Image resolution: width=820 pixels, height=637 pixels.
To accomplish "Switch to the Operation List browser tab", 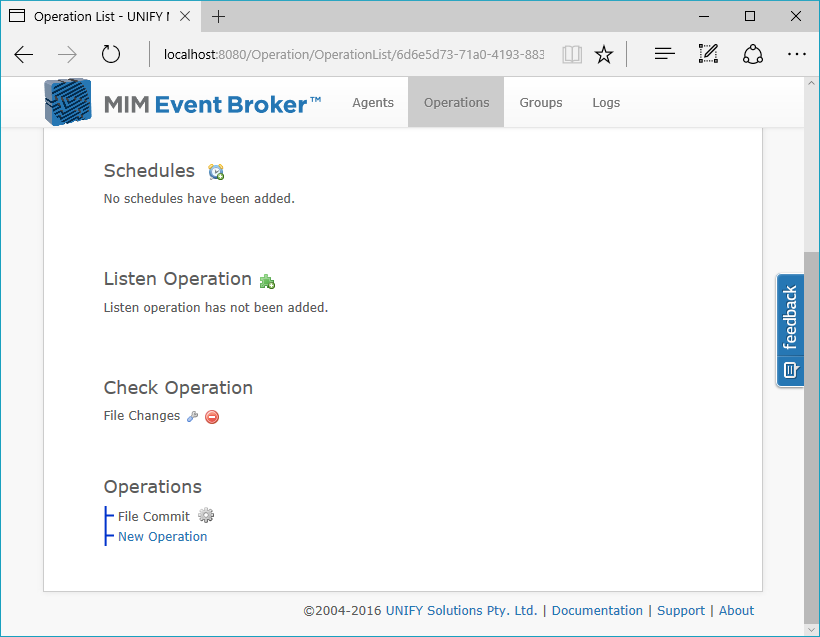I will point(101,17).
